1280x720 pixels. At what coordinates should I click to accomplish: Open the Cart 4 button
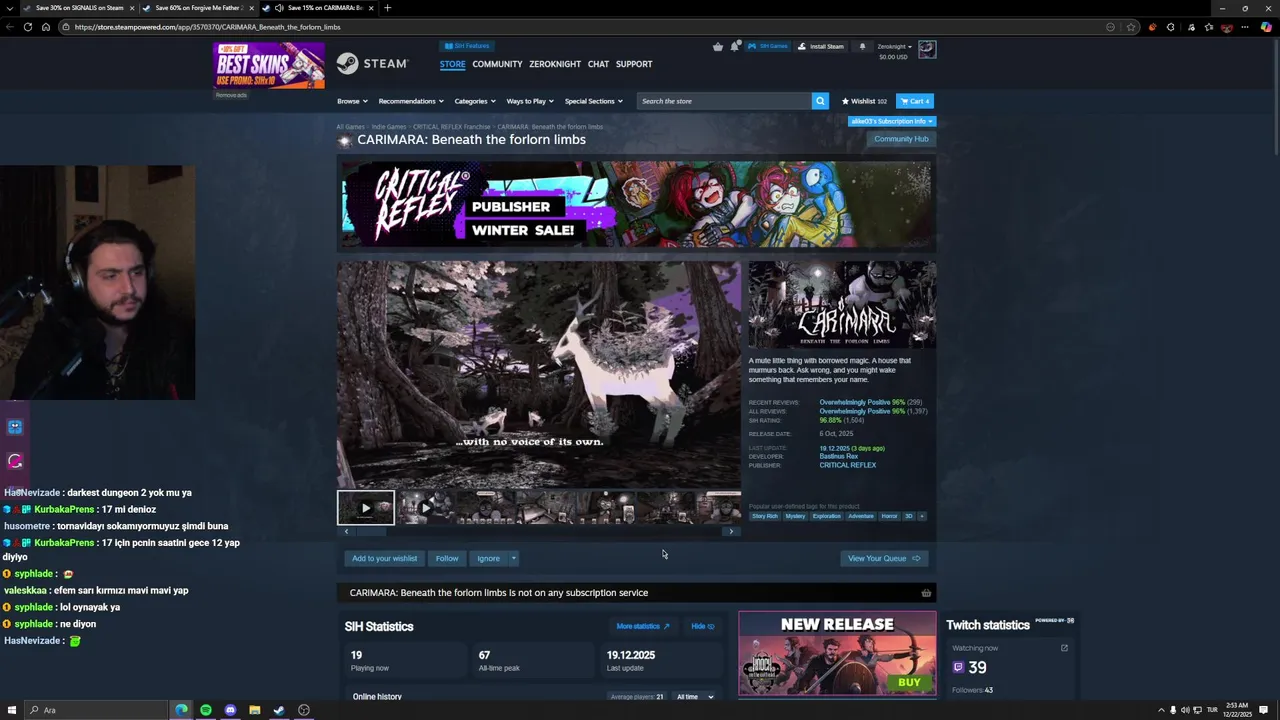click(x=915, y=101)
